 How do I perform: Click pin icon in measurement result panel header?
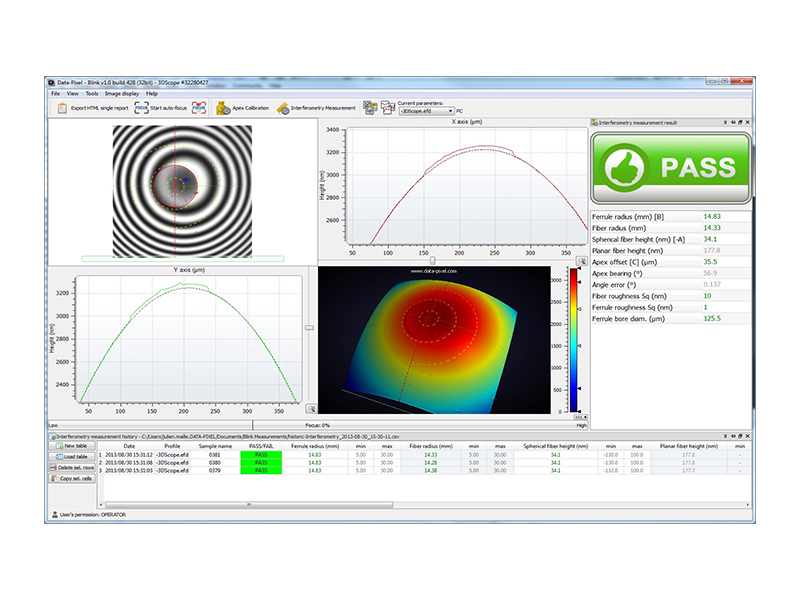coord(726,122)
